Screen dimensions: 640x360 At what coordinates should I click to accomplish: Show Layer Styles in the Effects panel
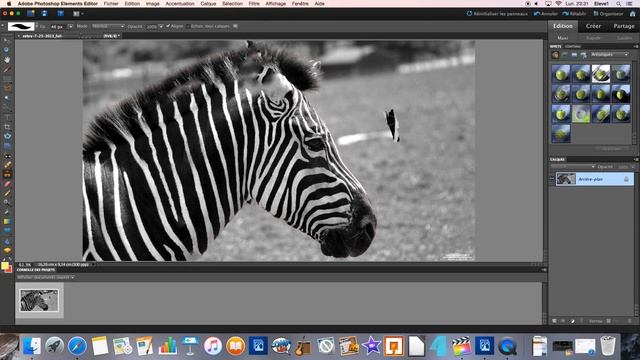point(565,55)
